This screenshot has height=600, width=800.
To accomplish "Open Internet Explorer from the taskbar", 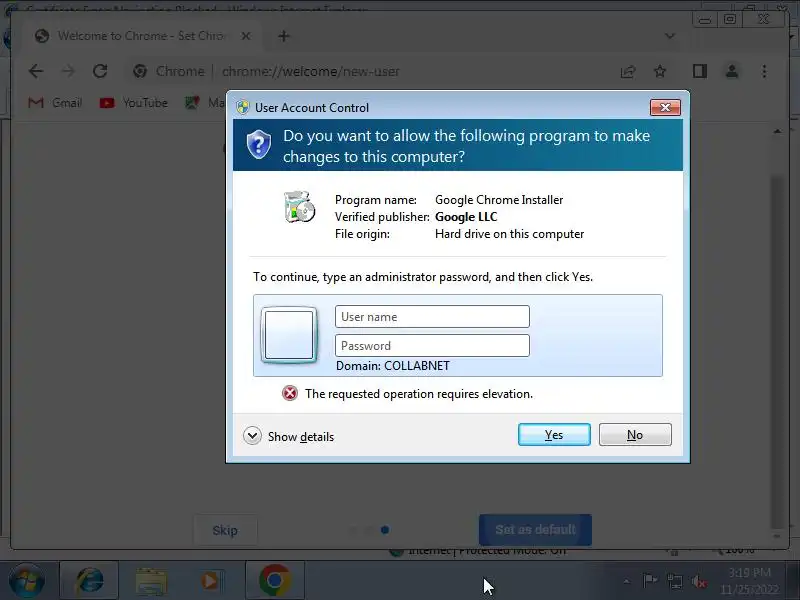I will tap(90, 581).
